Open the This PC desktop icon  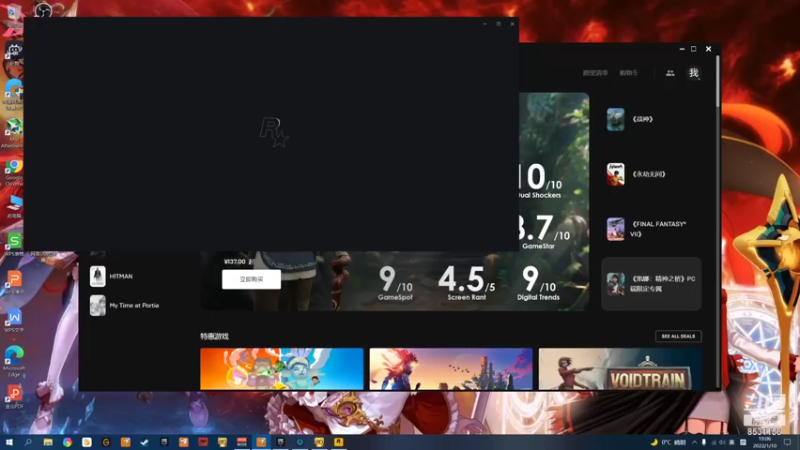coord(14,207)
